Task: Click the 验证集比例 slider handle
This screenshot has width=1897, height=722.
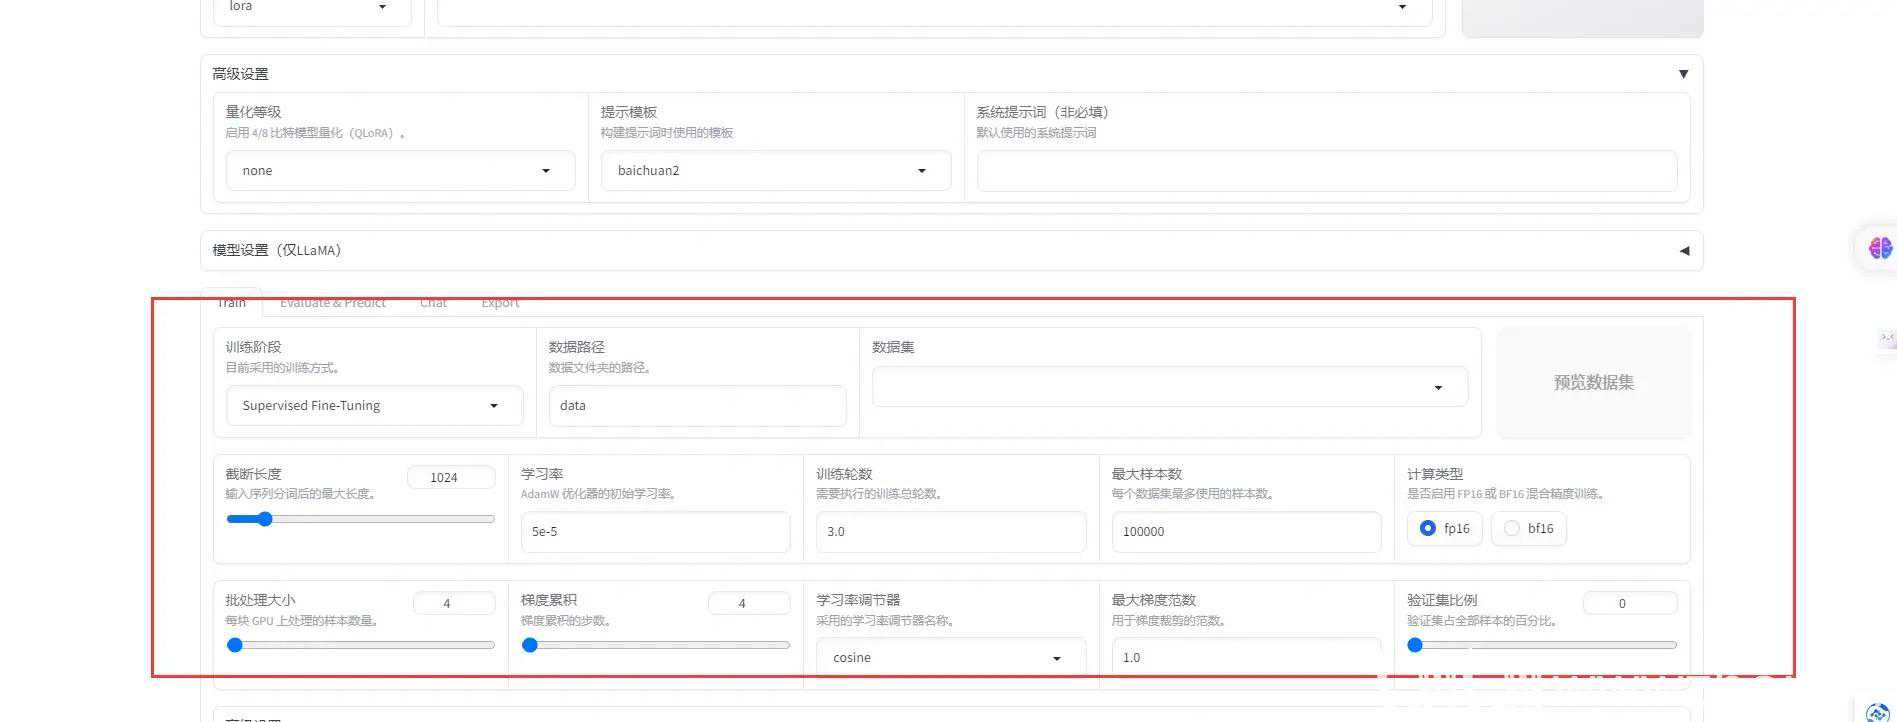Action: click(x=1415, y=645)
